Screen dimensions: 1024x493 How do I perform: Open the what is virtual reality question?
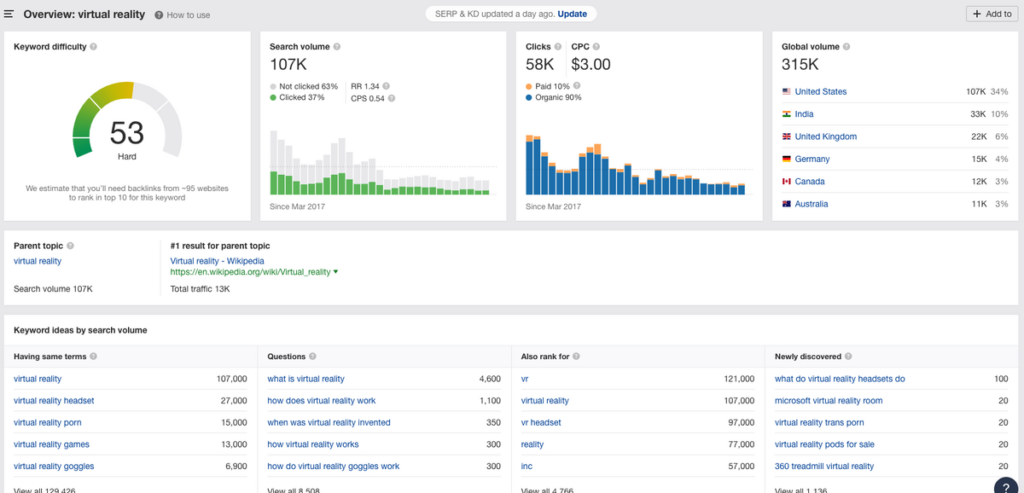tap(306, 379)
